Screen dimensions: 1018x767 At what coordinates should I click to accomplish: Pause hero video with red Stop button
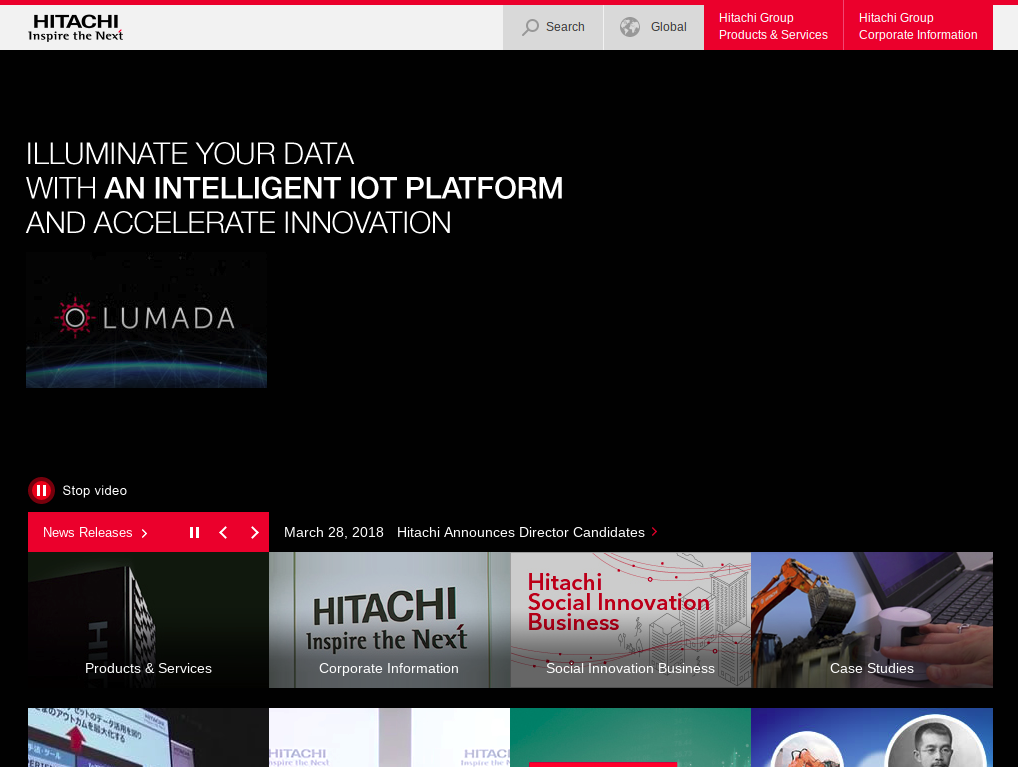[41, 490]
